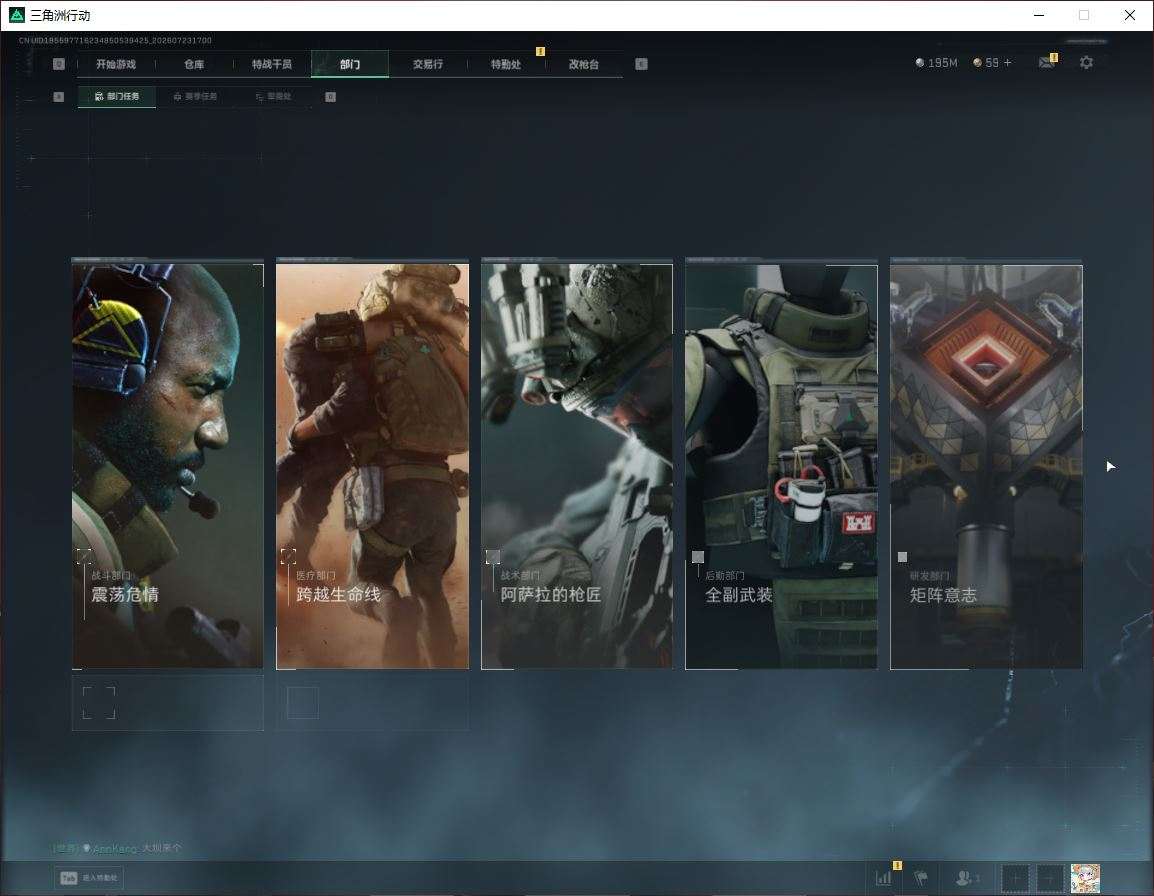Open the third sub-tab with swap icon

click(273, 96)
